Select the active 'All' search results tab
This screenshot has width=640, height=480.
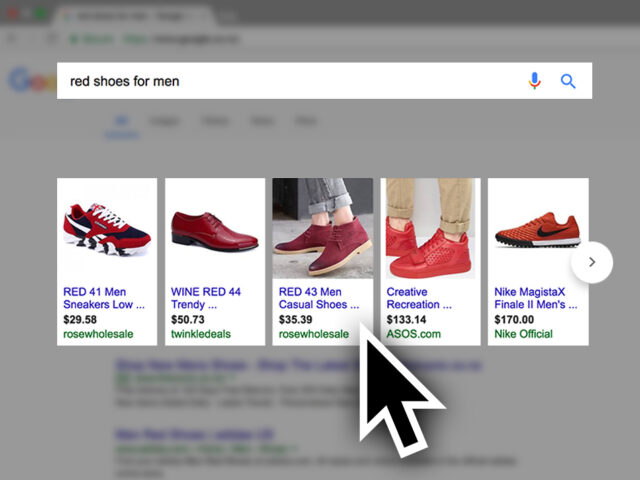[122, 121]
